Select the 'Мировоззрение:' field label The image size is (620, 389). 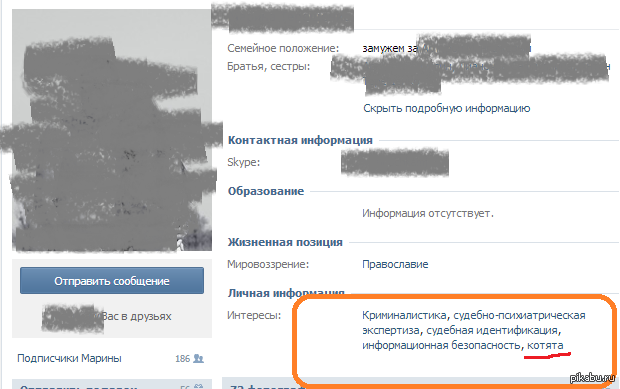(x=268, y=264)
